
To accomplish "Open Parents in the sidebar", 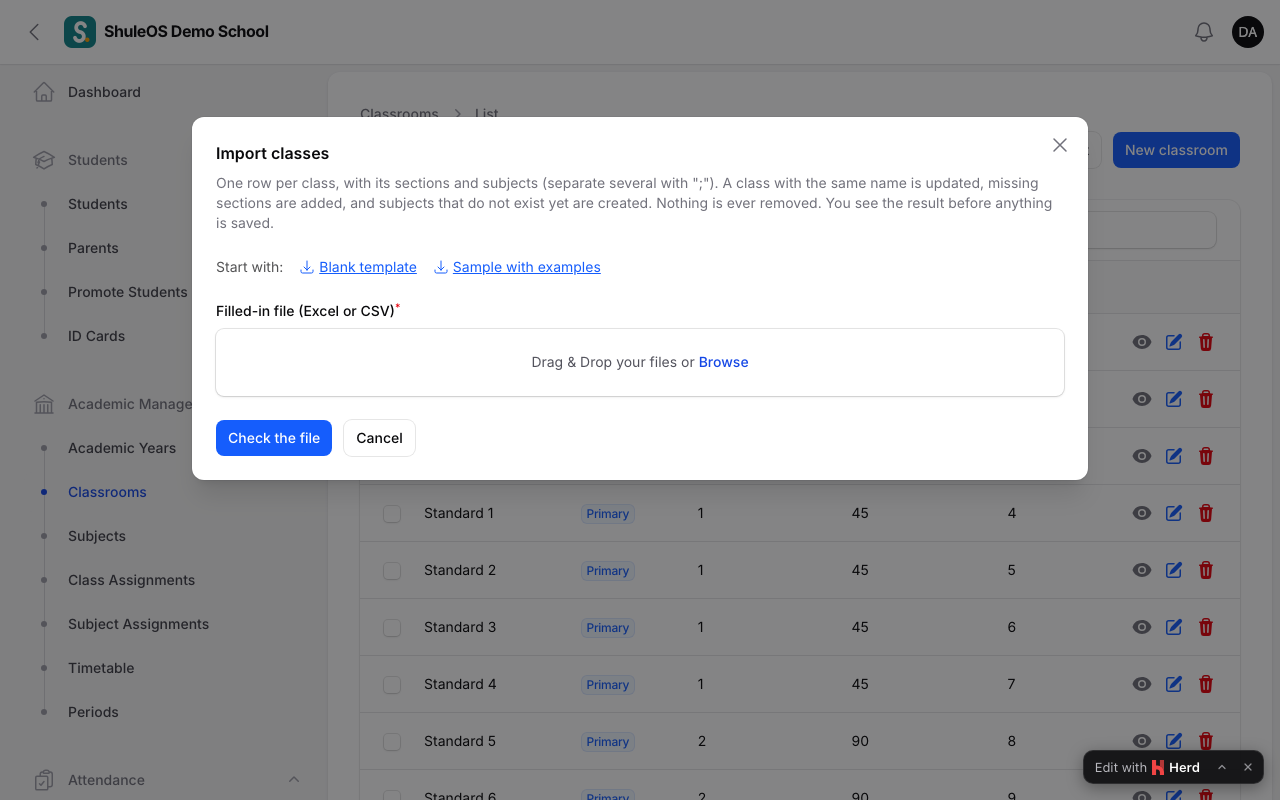I will click(x=93, y=248).
